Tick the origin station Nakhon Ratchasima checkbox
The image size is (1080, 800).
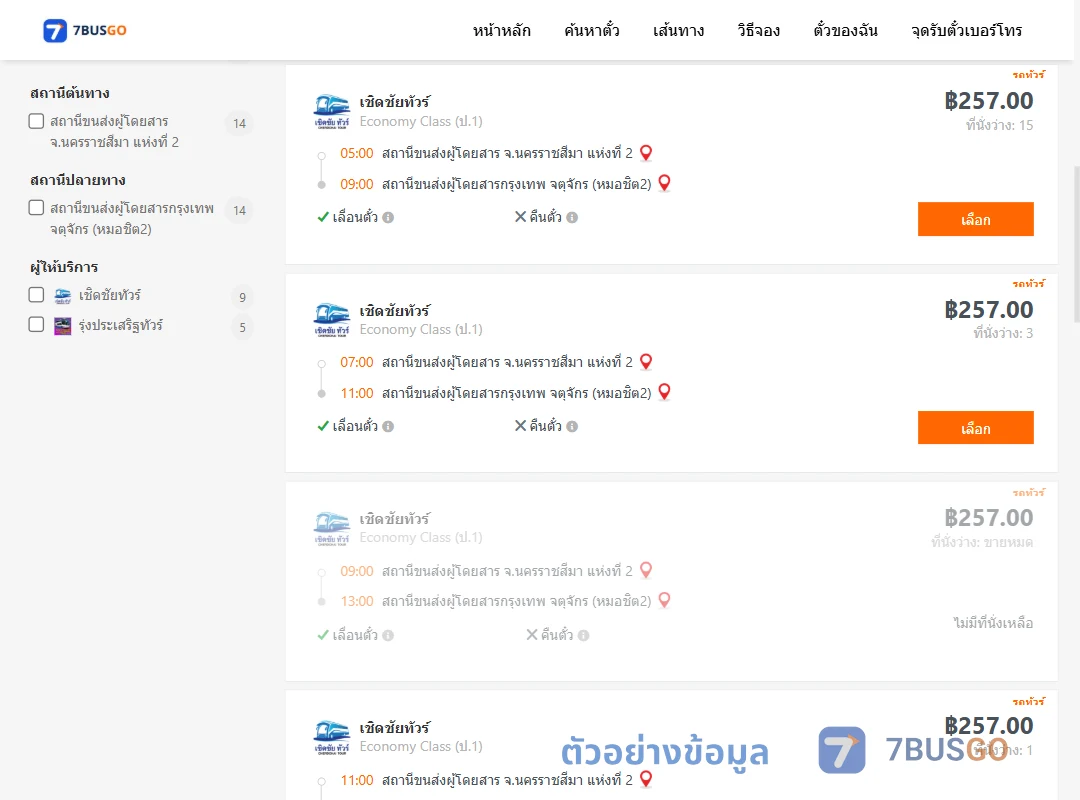(37, 121)
